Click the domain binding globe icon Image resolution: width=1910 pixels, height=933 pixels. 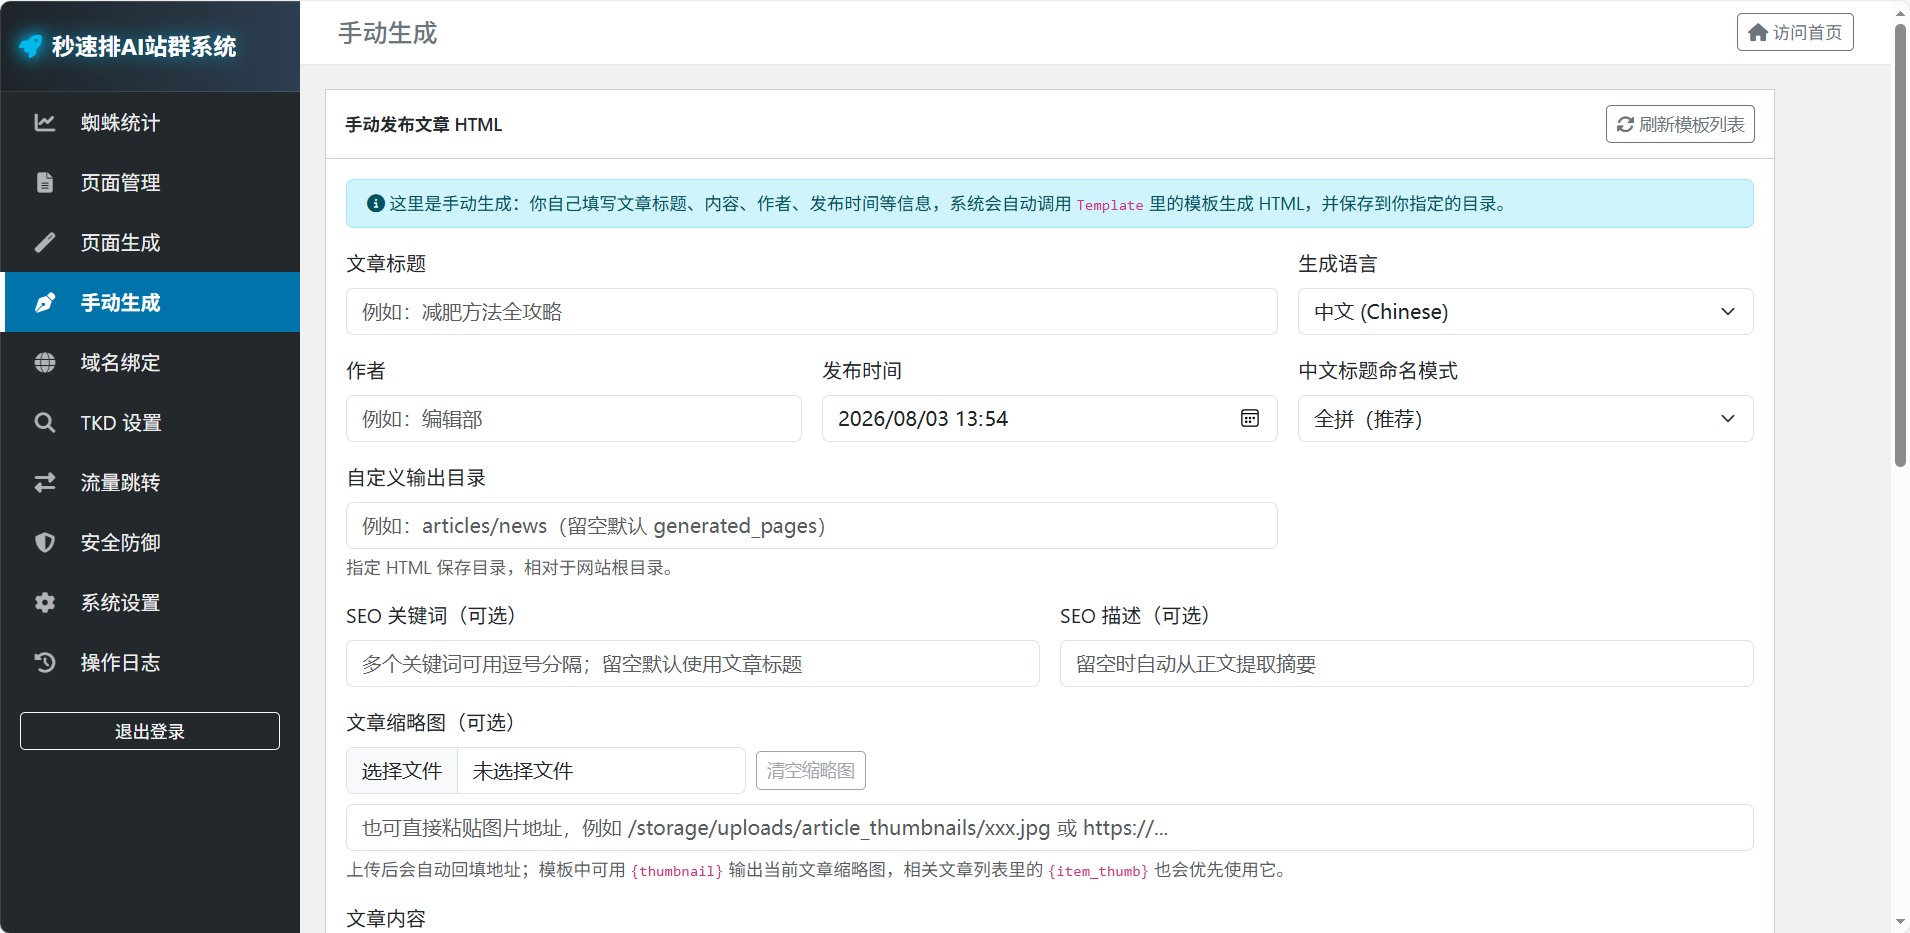(x=45, y=363)
